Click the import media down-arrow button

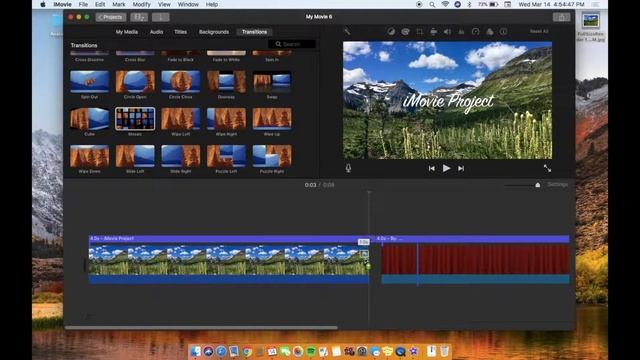(x=160, y=17)
